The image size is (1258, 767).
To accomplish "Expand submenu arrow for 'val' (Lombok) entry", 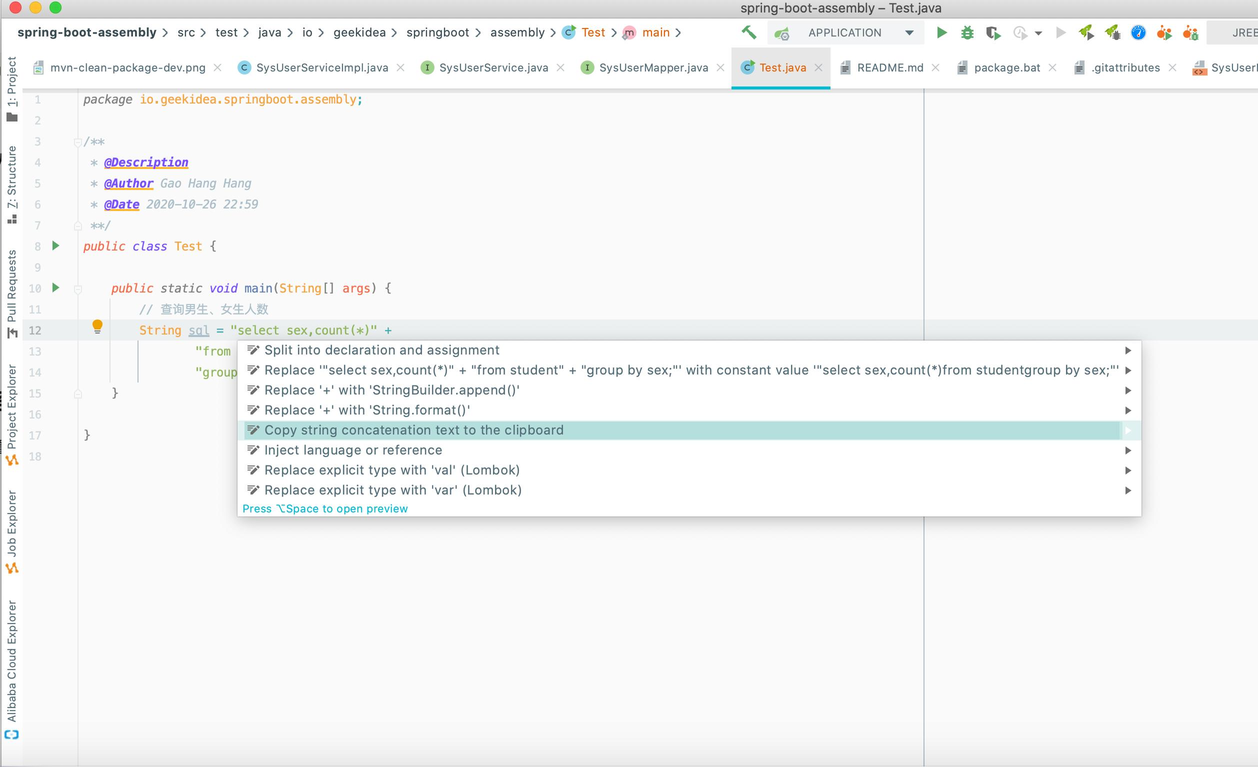I will coord(1128,470).
